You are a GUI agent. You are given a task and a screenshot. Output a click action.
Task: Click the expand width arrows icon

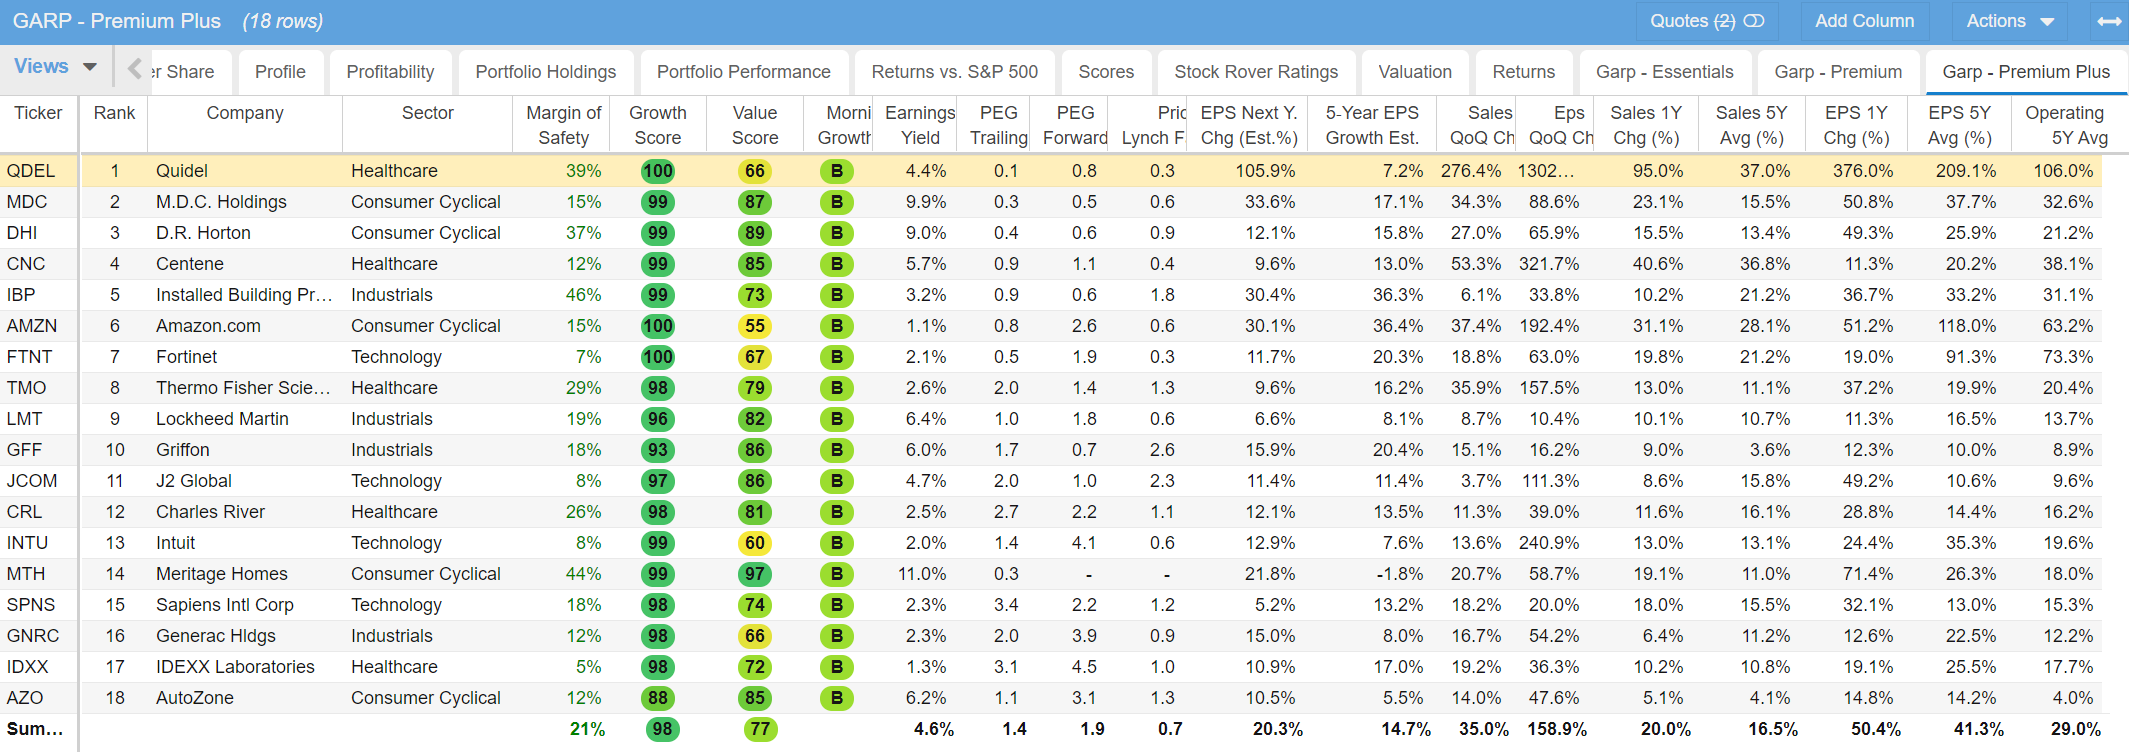point(2109,21)
